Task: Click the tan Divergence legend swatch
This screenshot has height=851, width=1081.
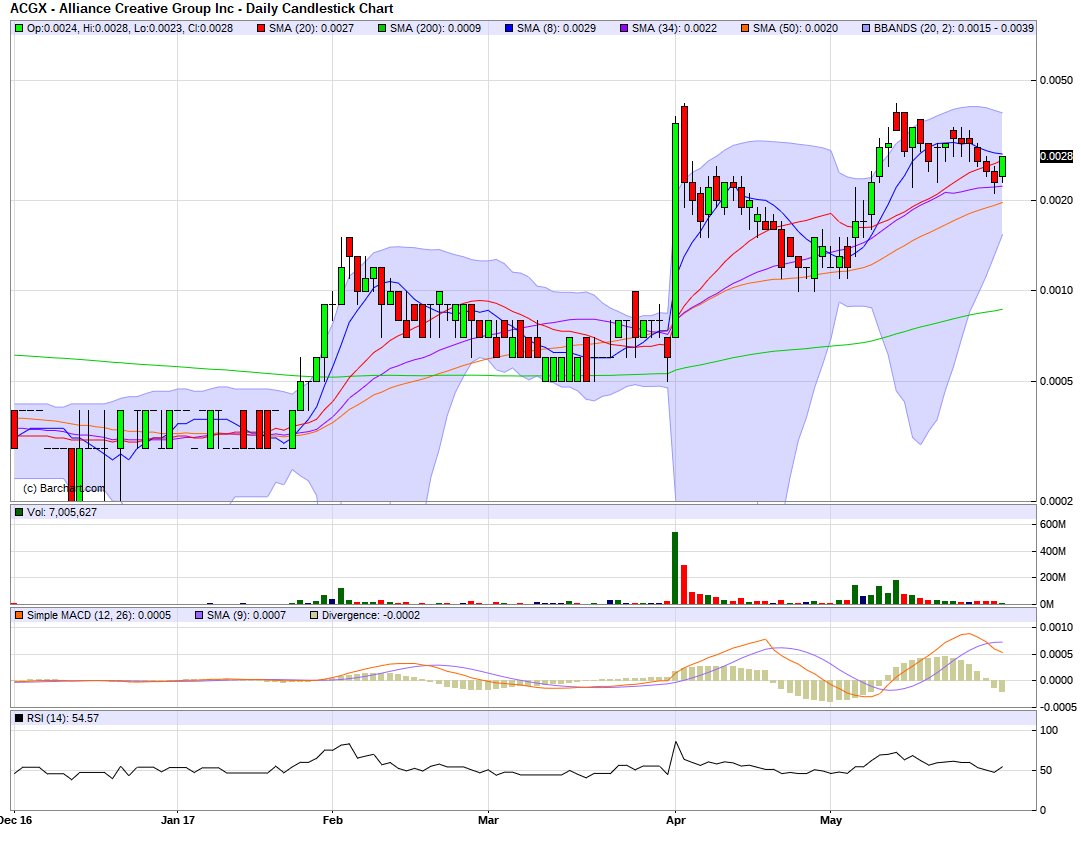Action: (x=314, y=615)
